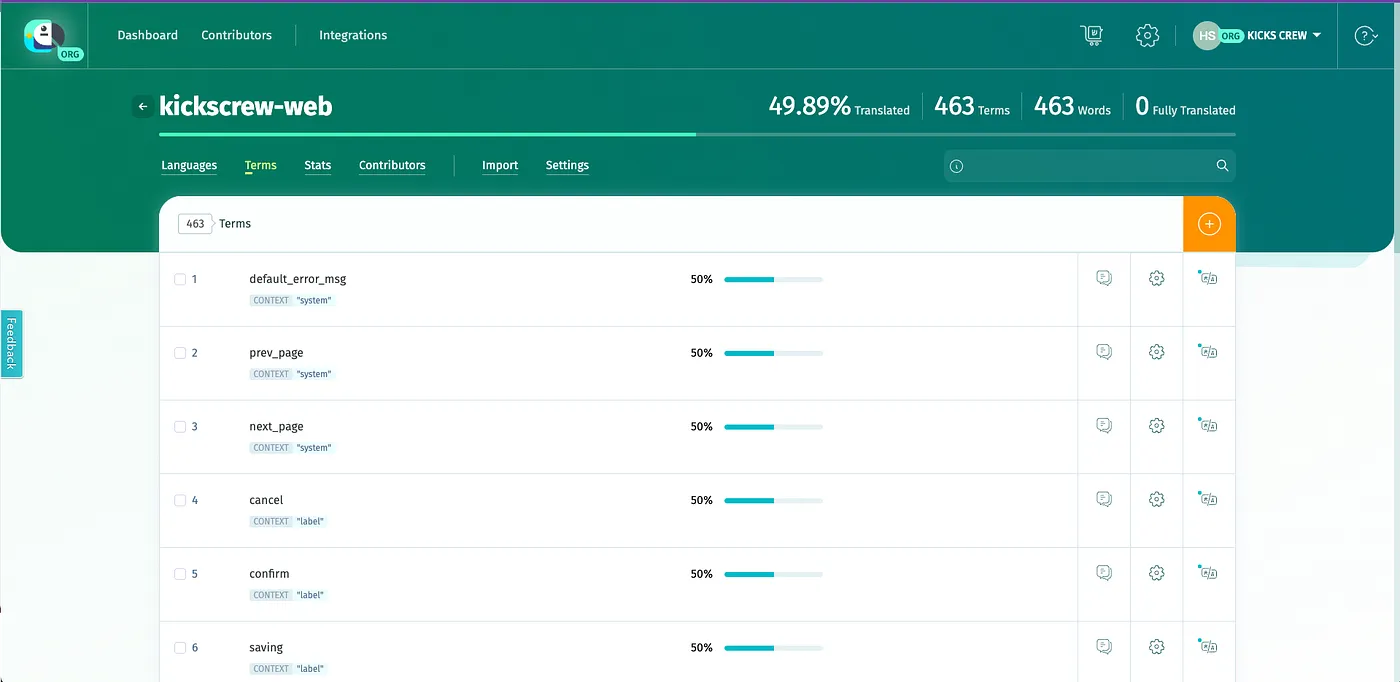This screenshot has height=682, width=1400.
Task: Open comments for cancel term
Action: 1104,499
